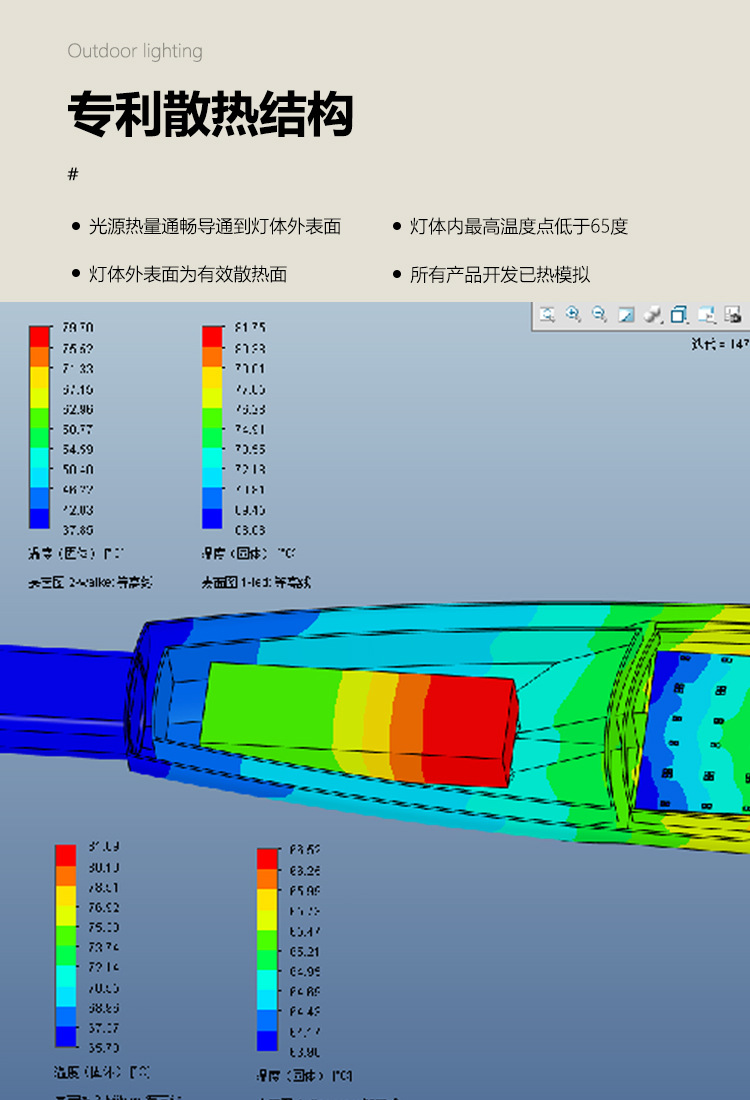Click the zoom in magnifier icon

[x=573, y=314]
